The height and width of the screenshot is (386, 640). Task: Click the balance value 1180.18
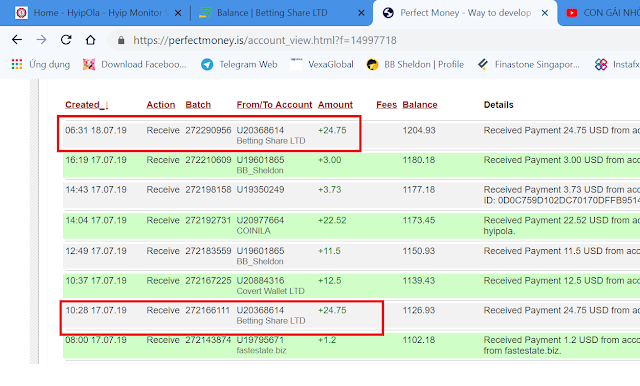click(x=419, y=160)
